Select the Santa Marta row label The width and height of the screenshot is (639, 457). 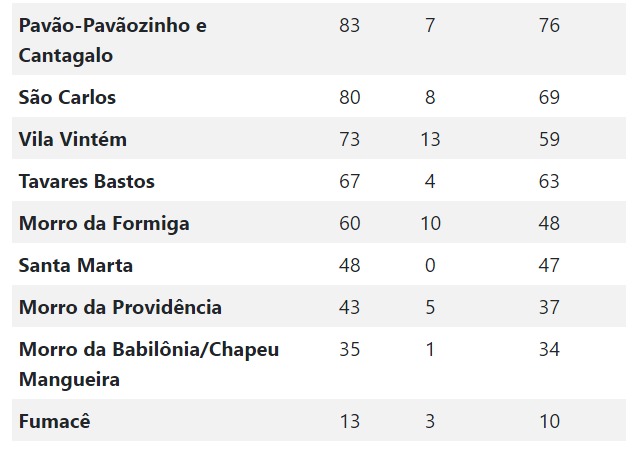pos(76,265)
